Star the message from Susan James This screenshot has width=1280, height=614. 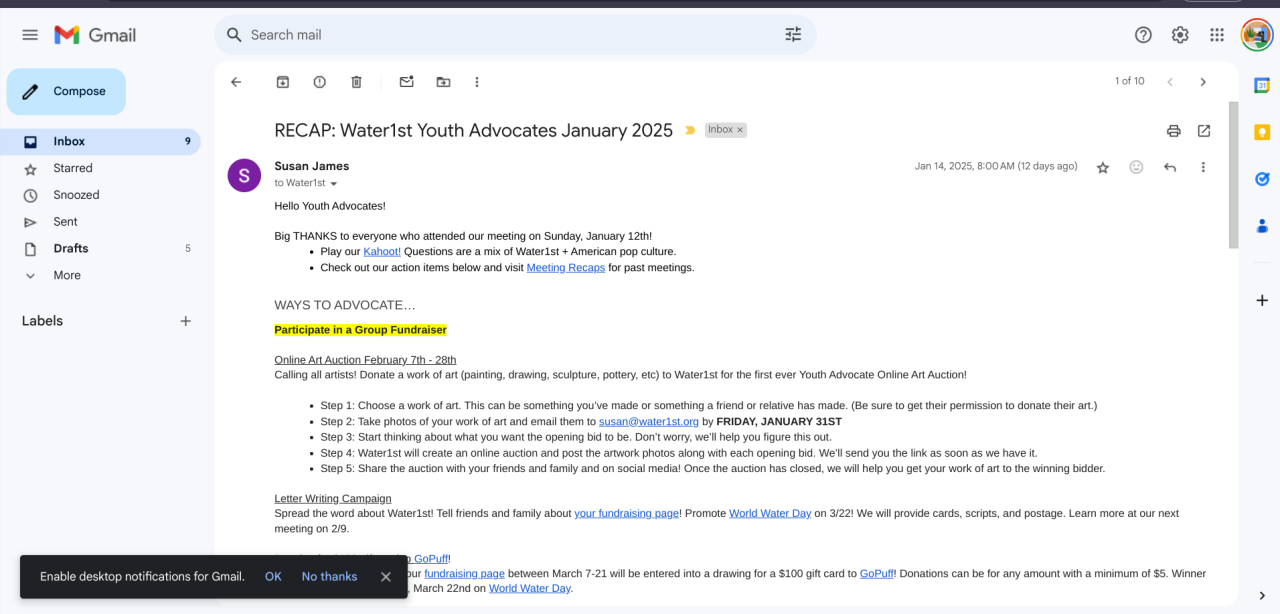click(1103, 167)
